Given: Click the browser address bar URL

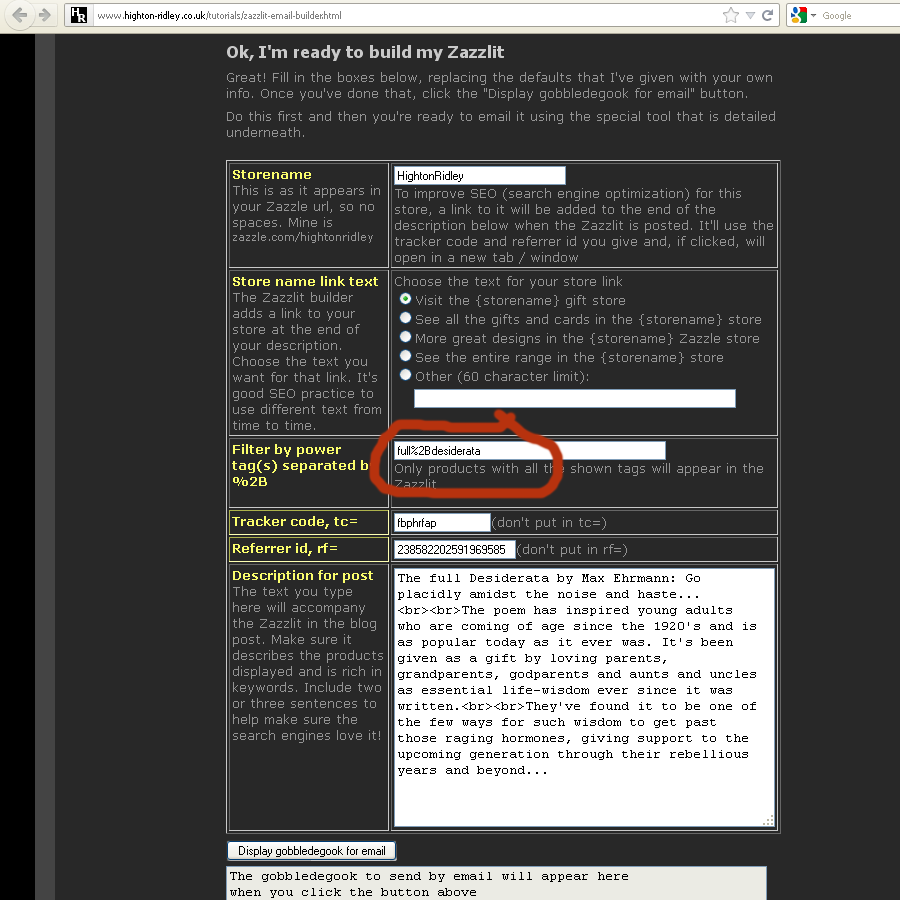Looking at the screenshot, I should pyautogui.click(x=219, y=15).
